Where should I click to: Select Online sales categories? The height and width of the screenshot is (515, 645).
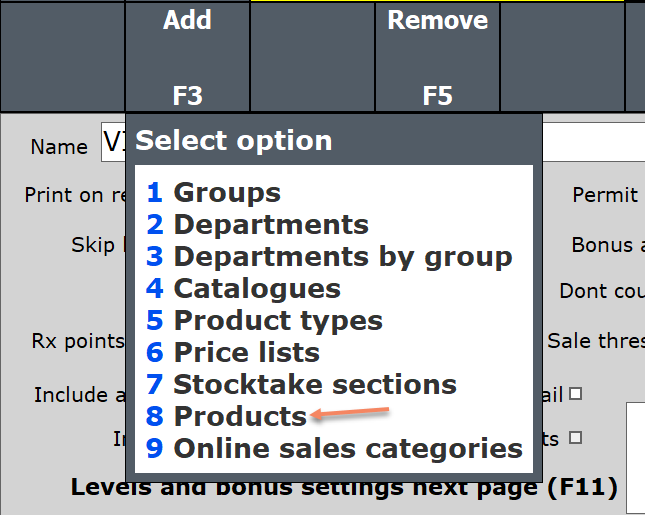pyautogui.click(x=334, y=448)
